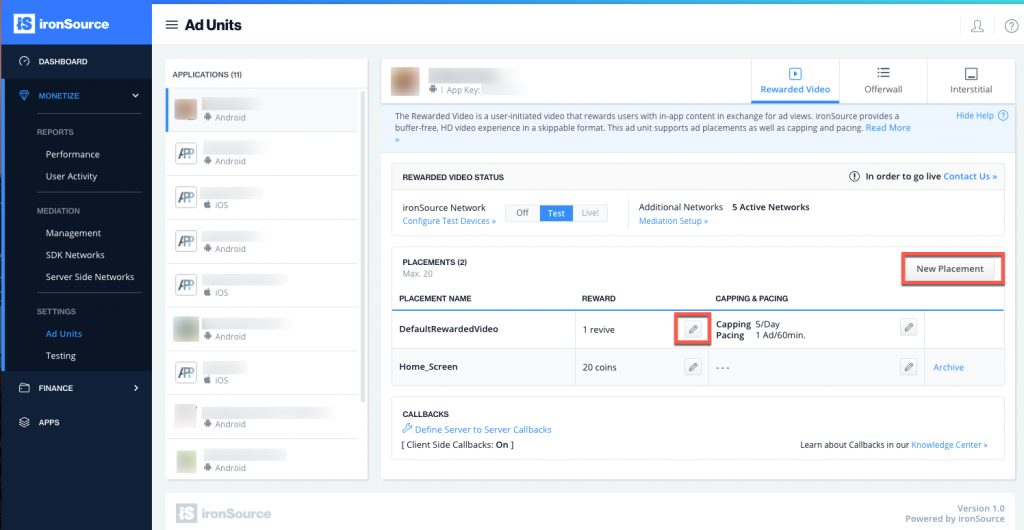Switch ironSource Network status to Off
This screenshot has height=530, width=1024.
[522, 213]
